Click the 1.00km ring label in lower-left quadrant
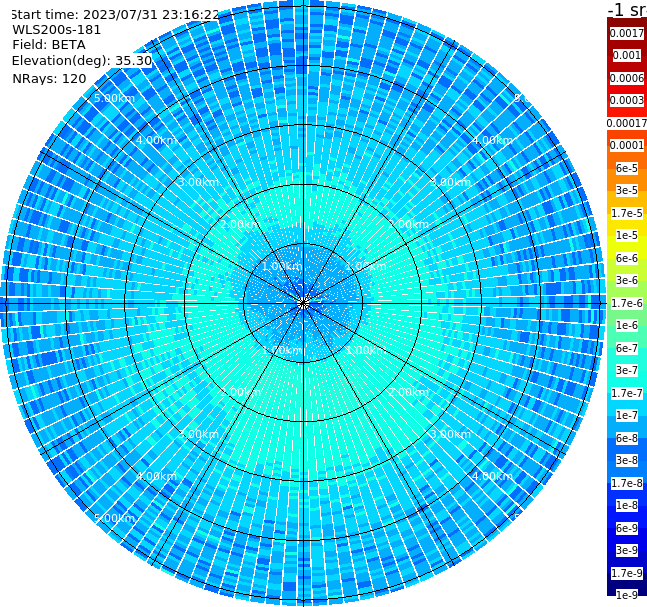647x607 pixels. click(282, 350)
